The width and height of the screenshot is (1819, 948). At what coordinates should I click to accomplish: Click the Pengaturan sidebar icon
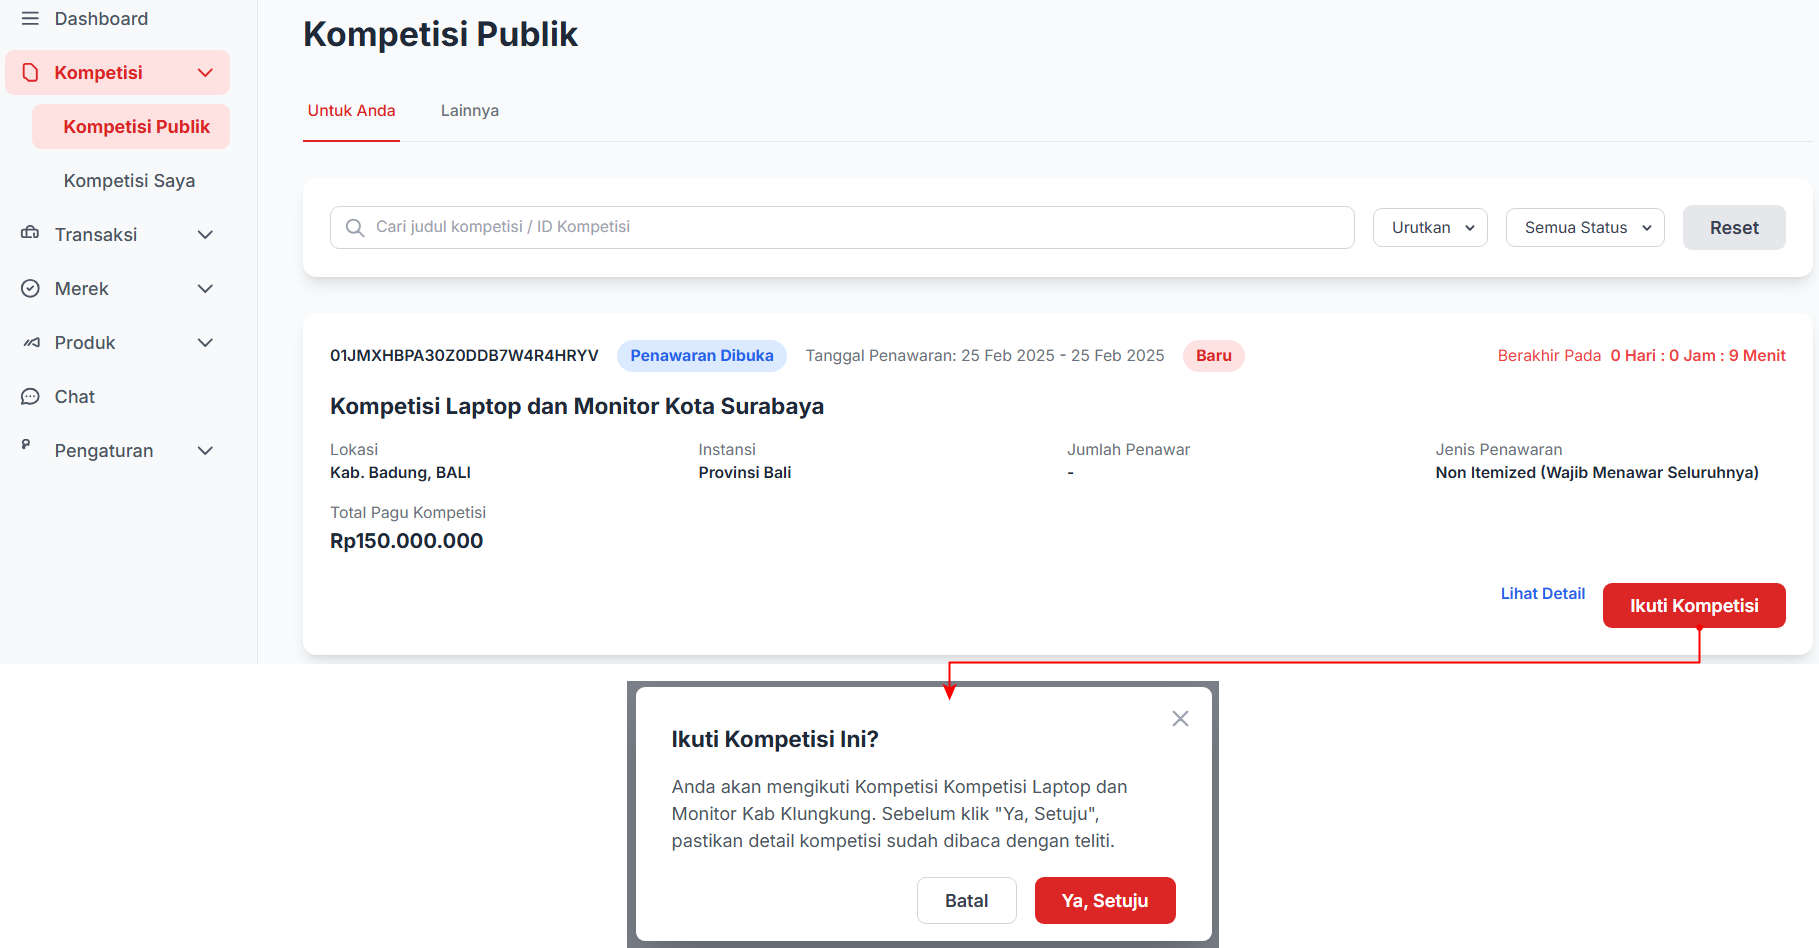tap(27, 445)
